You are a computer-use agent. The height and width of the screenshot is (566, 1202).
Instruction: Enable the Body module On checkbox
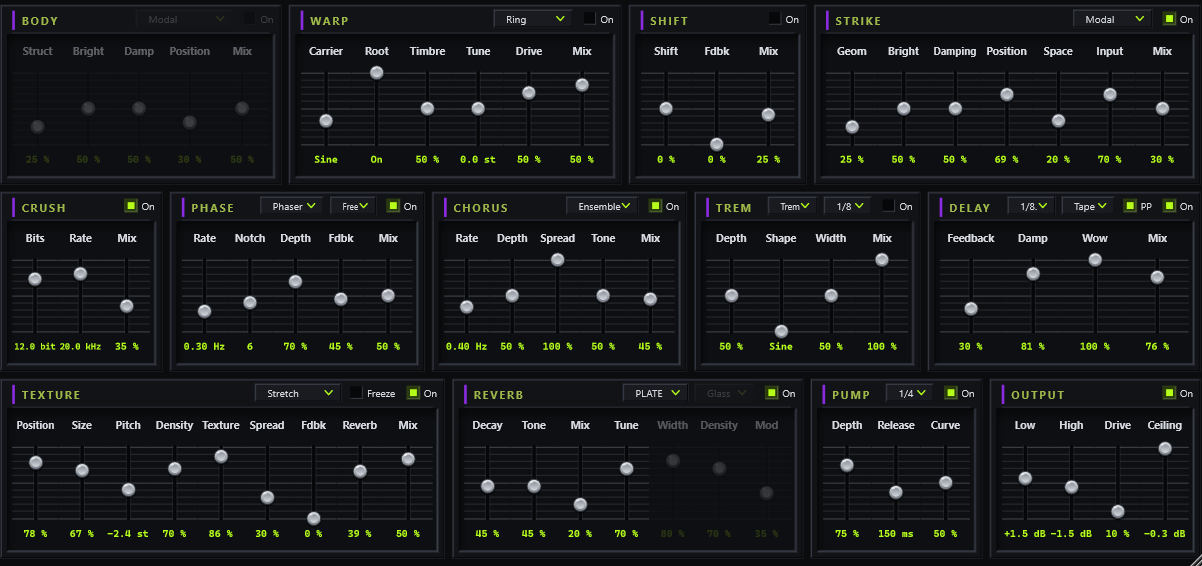250,19
